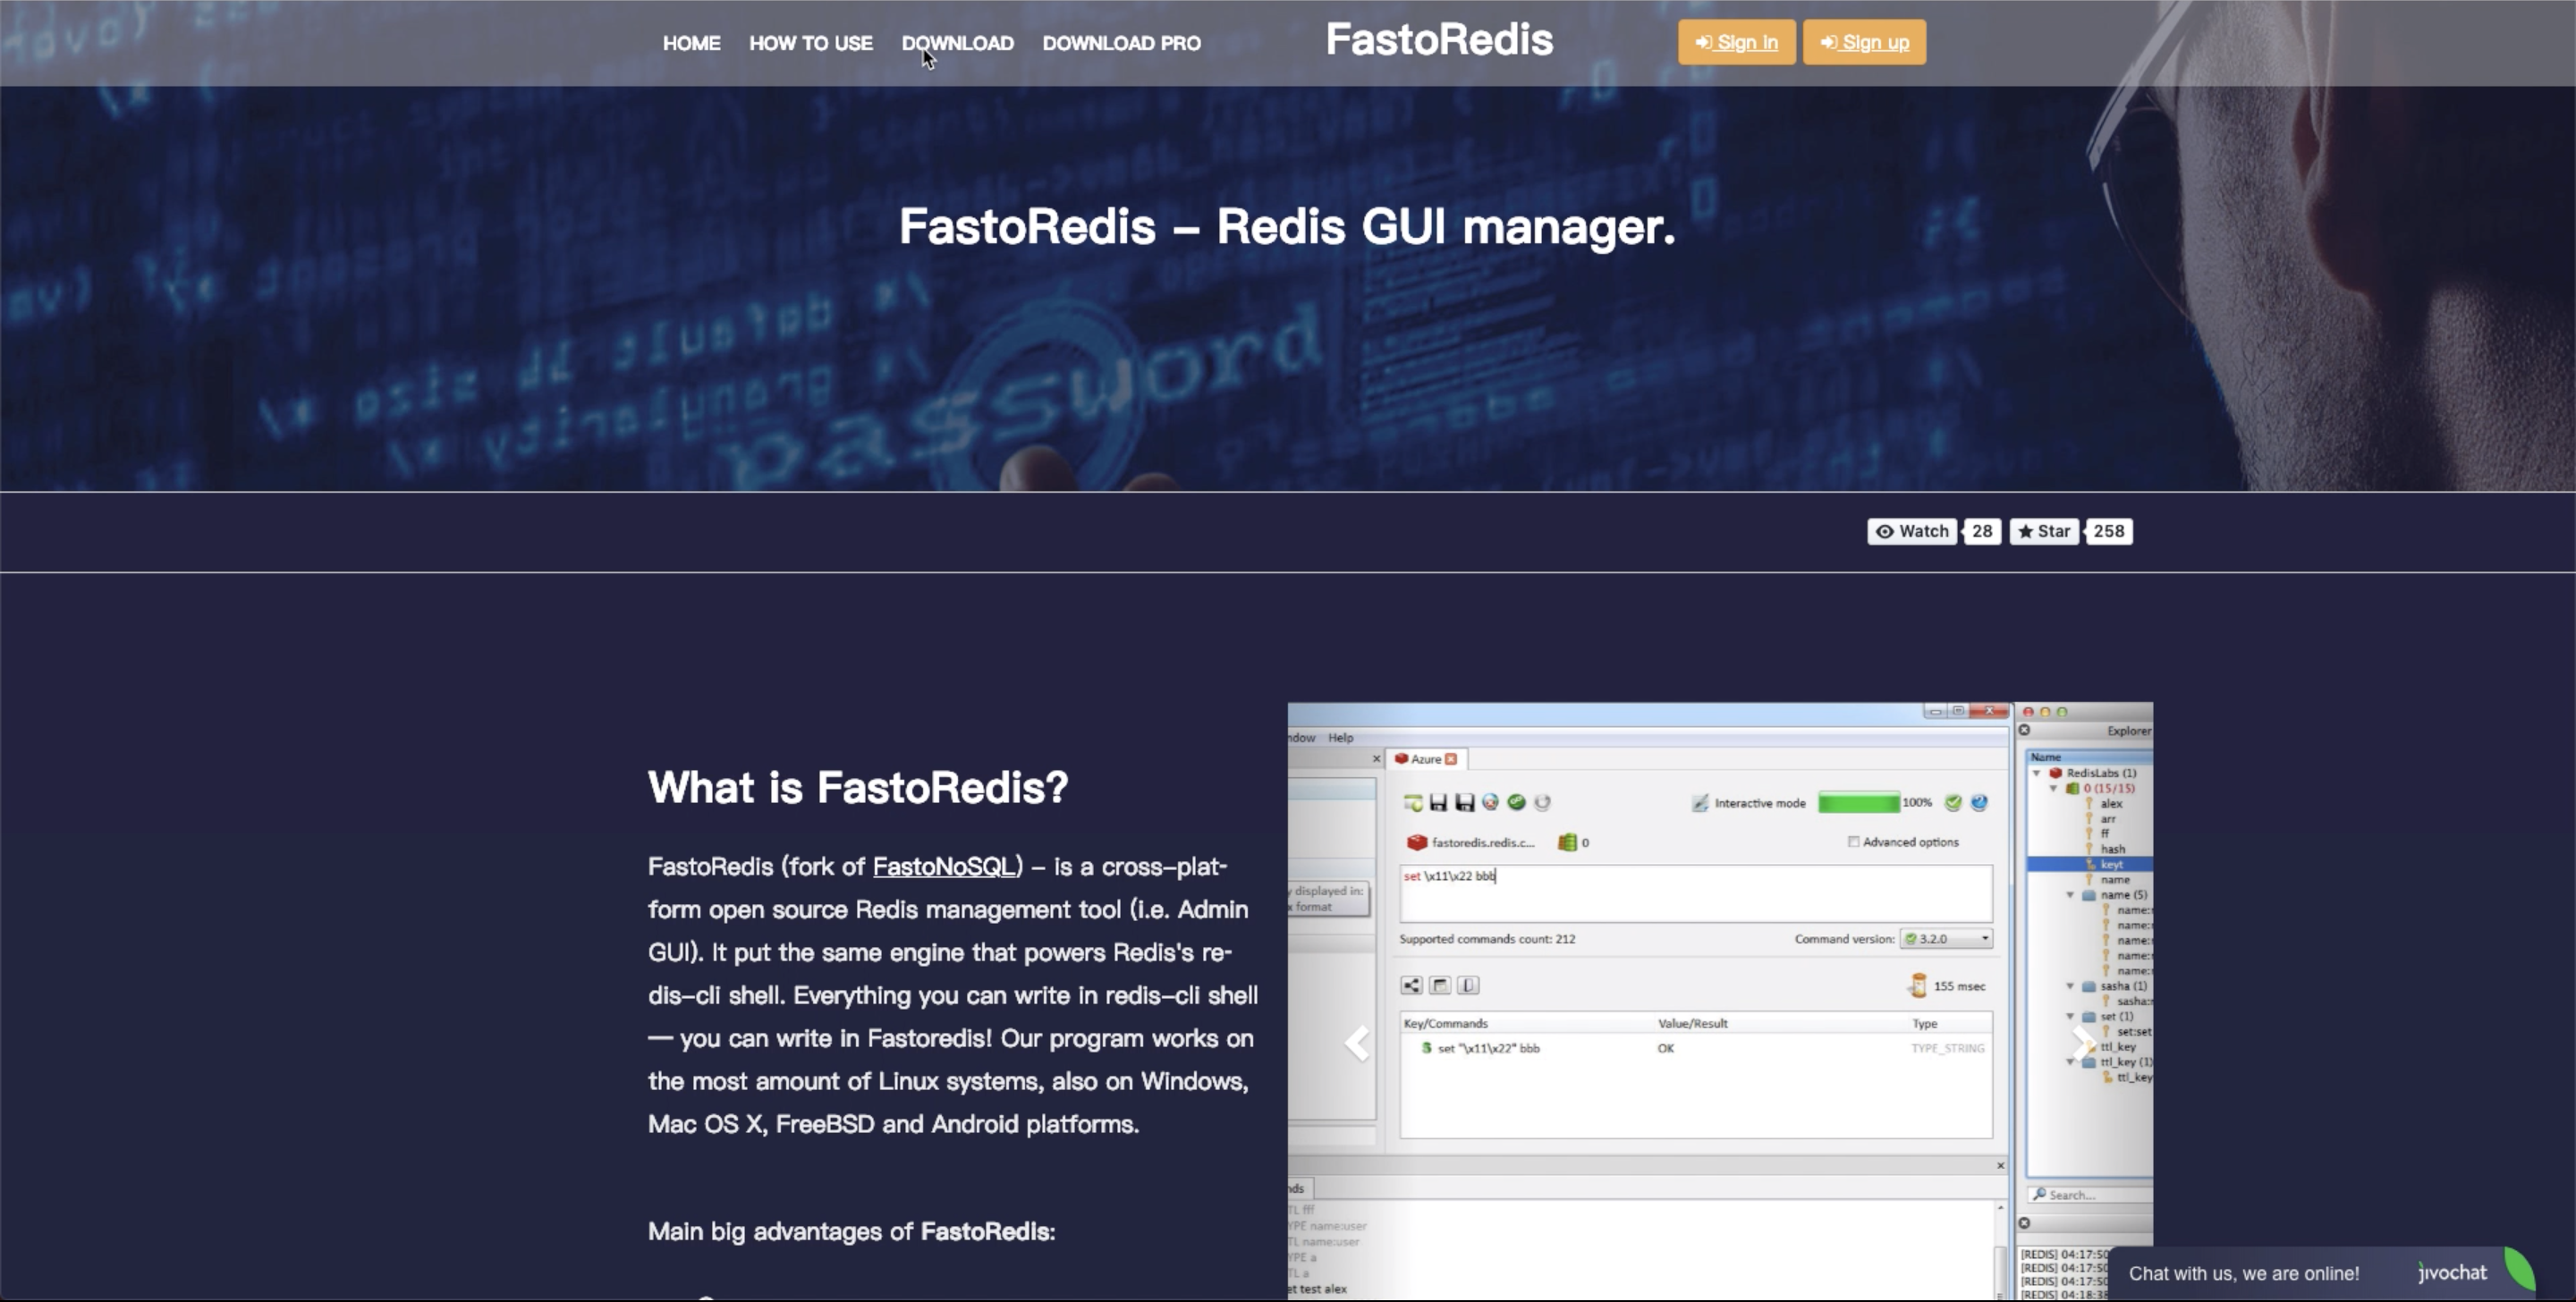Show previous carousel slide with left arrow
The image size is (2576, 1302).
coord(1357,1043)
